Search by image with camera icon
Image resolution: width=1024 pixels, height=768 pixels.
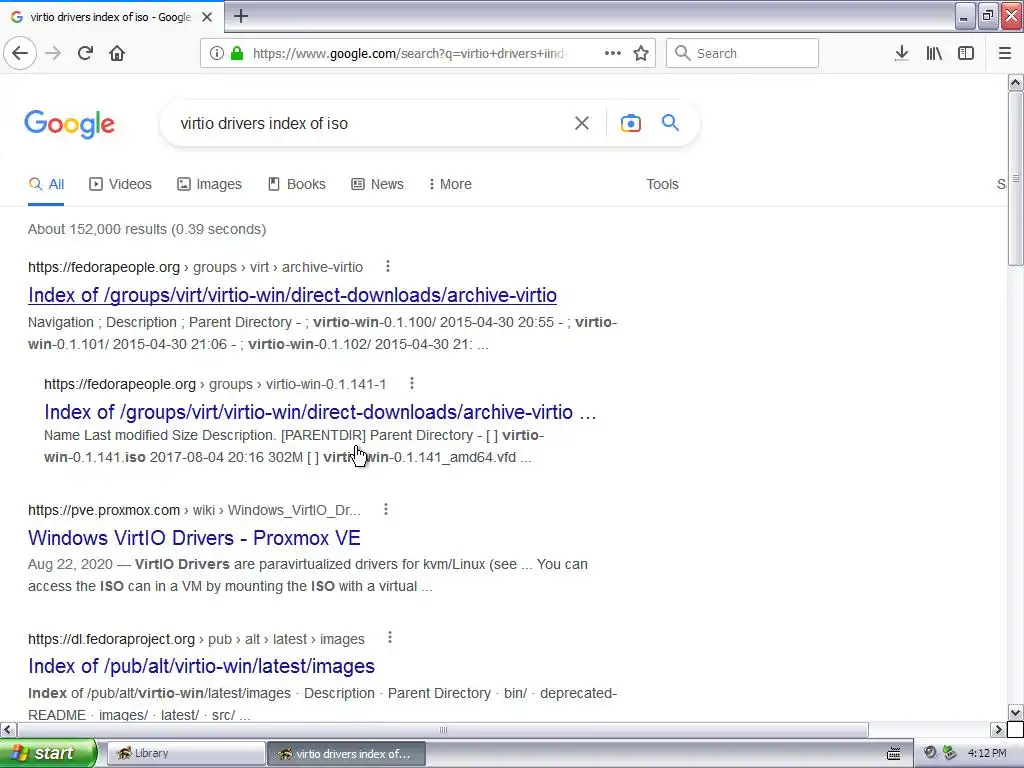[x=630, y=123]
